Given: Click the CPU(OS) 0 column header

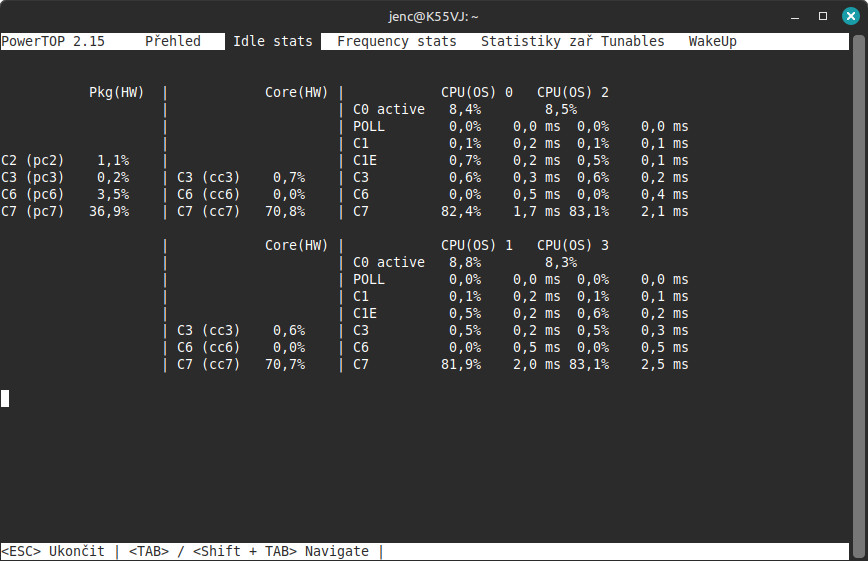Looking at the screenshot, I should pos(476,92).
